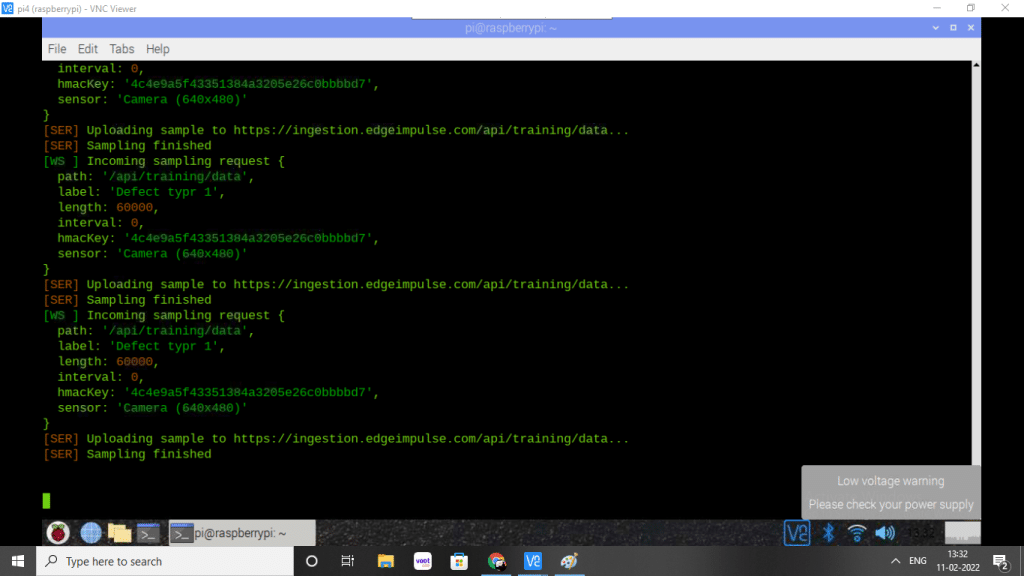Open the terminal Tabs menu
Screen dimensions: 1024x576
pos(122,49)
